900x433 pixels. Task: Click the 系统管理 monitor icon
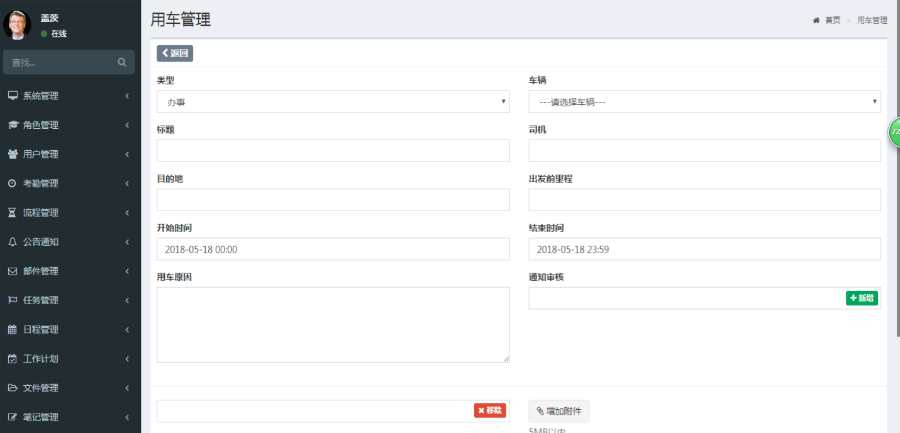(12, 96)
